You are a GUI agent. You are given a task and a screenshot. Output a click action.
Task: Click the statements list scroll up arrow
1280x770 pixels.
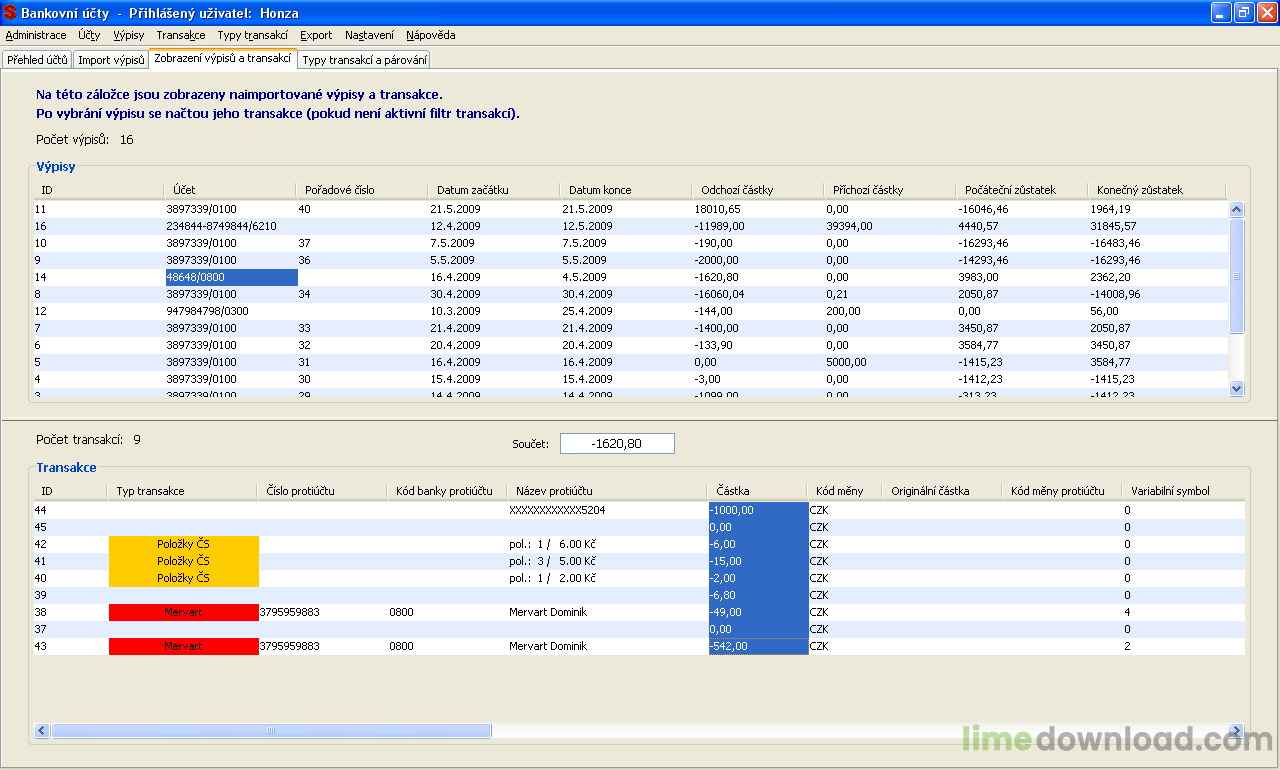1236,210
